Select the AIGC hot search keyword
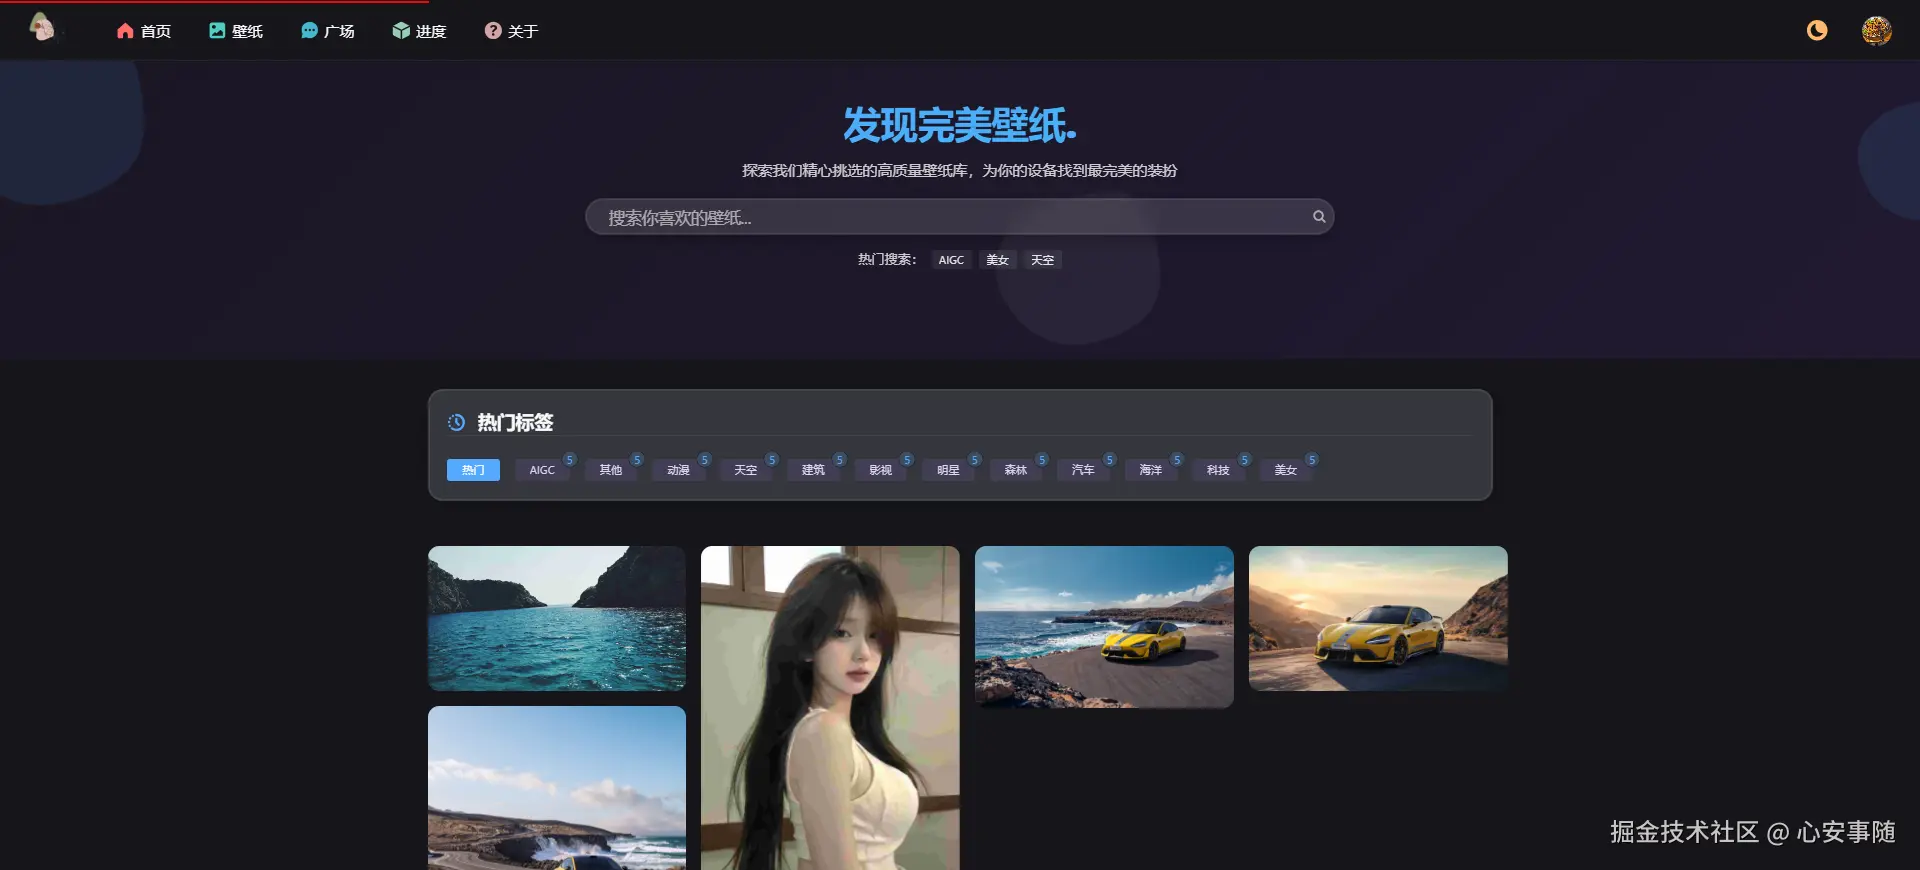The image size is (1920, 870). pos(951,260)
